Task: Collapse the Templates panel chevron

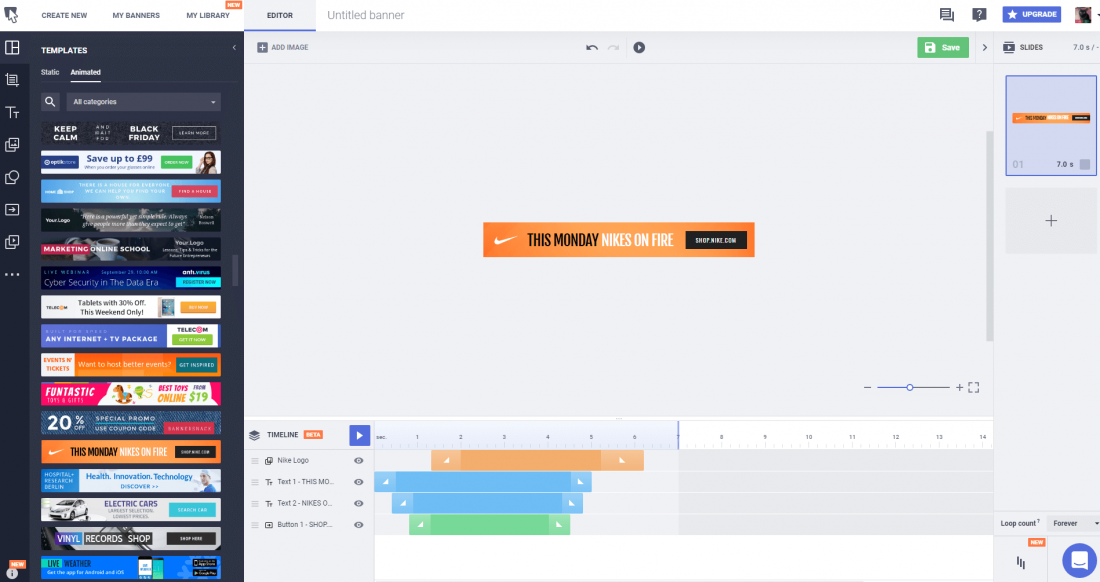Action: [234, 48]
